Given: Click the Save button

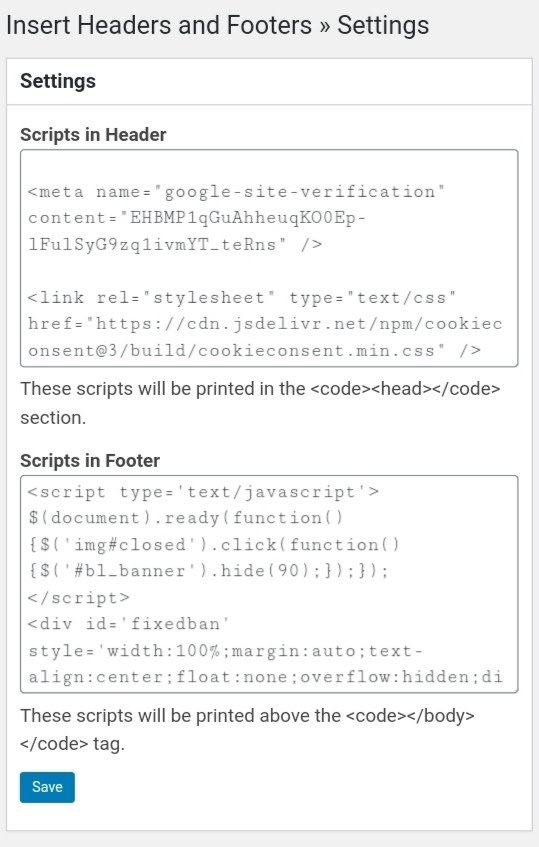Looking at the screenshot, I should 47,787.
